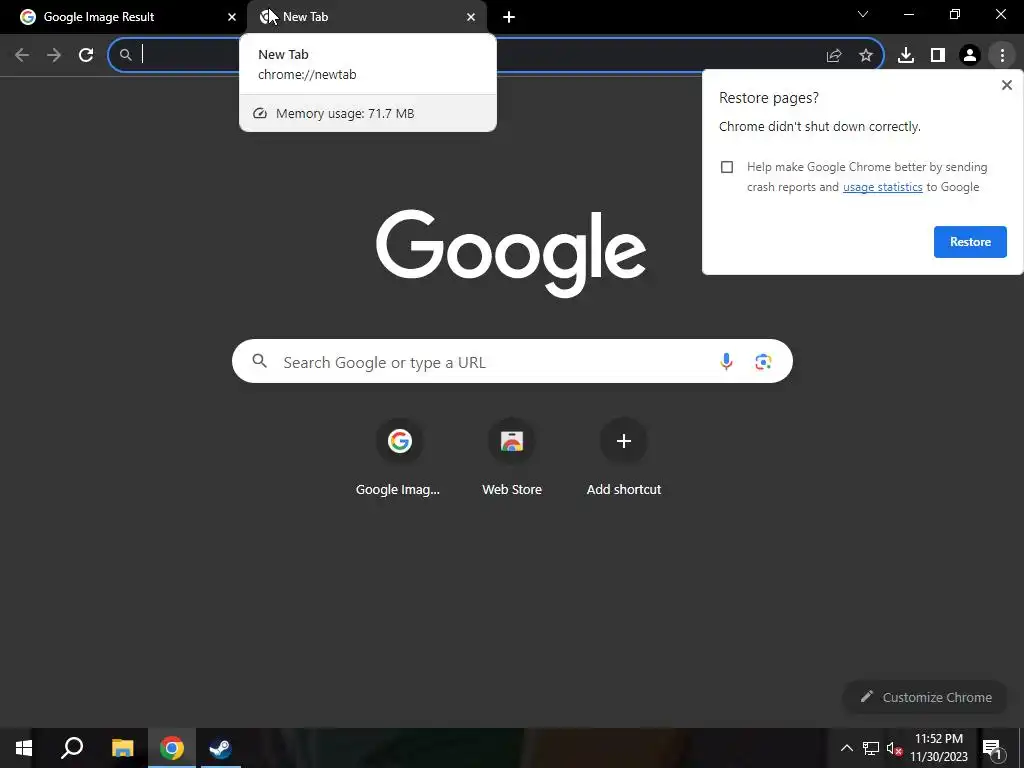The image size is (1024, 768).
Task: Open File Explorer from taskbar
Action: click(122, 748)
